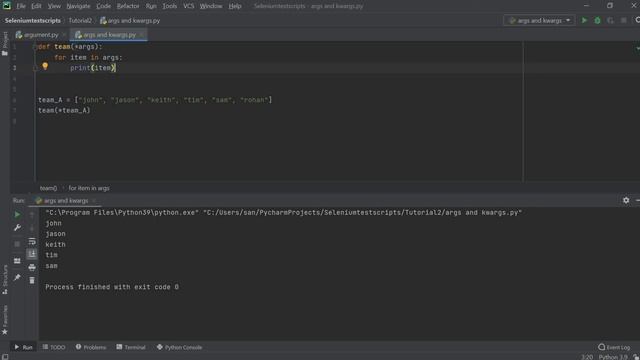Click the Stop square icon in top toolbar
The height and width of the screenshot is (360, 640).
(623, 20)
